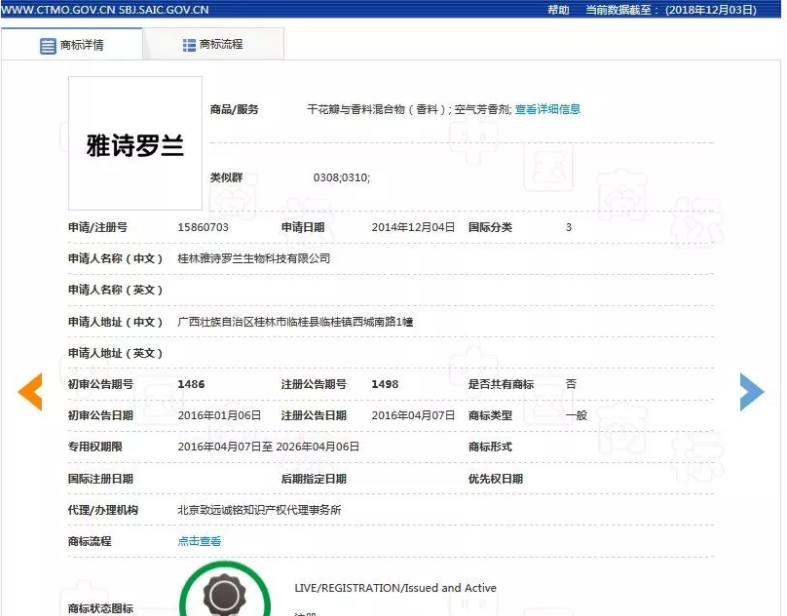787x616 pixels.
Task: Open the 帮助 help link
Action: (557, 10)
